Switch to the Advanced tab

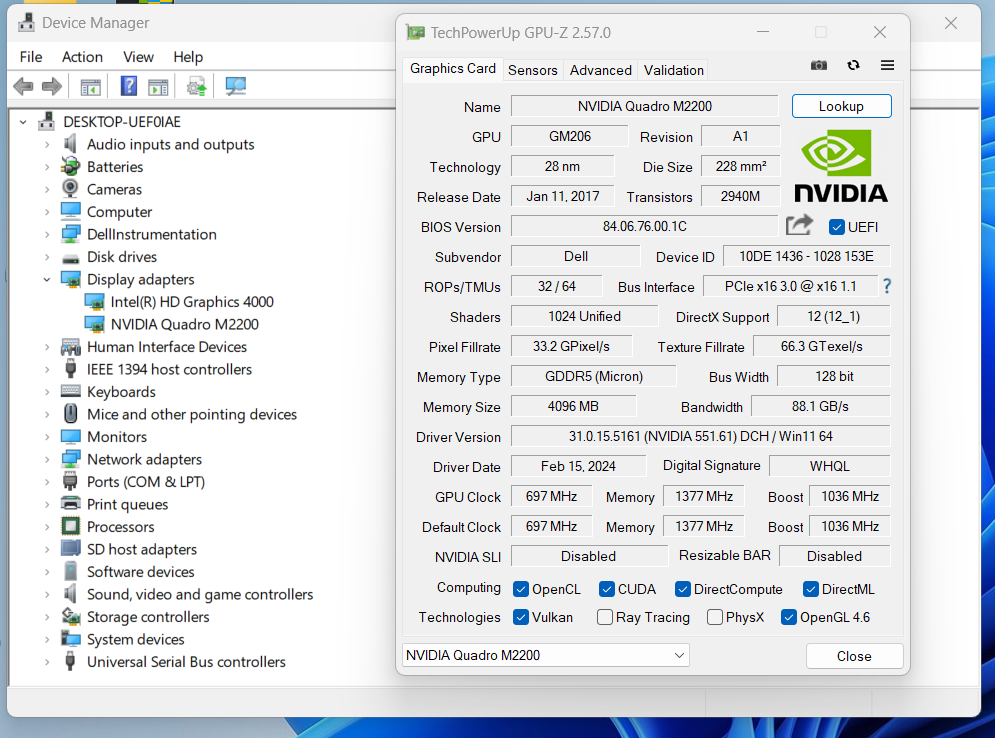[600, 70]
